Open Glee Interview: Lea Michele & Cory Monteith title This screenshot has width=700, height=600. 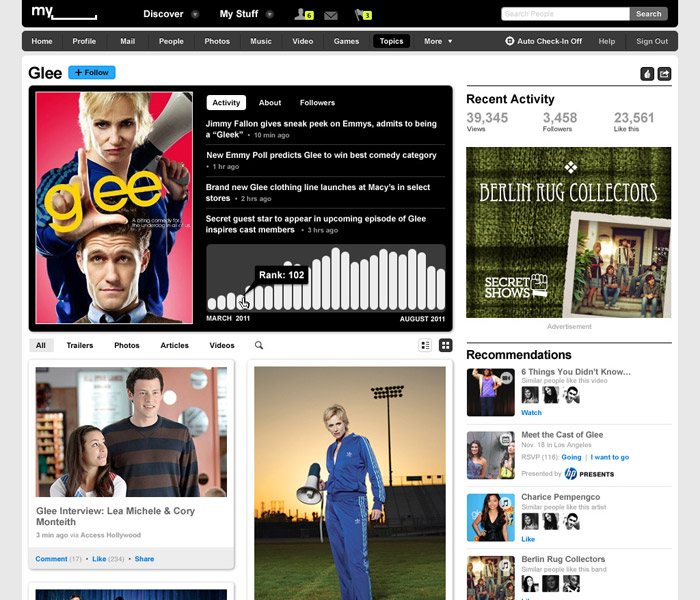pyautogui.click(x=115, y=516)
